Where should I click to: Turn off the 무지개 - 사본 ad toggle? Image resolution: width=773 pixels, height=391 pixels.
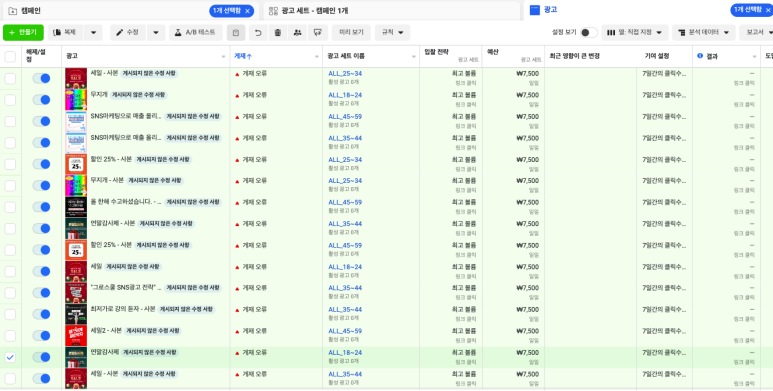pos(41,185)
